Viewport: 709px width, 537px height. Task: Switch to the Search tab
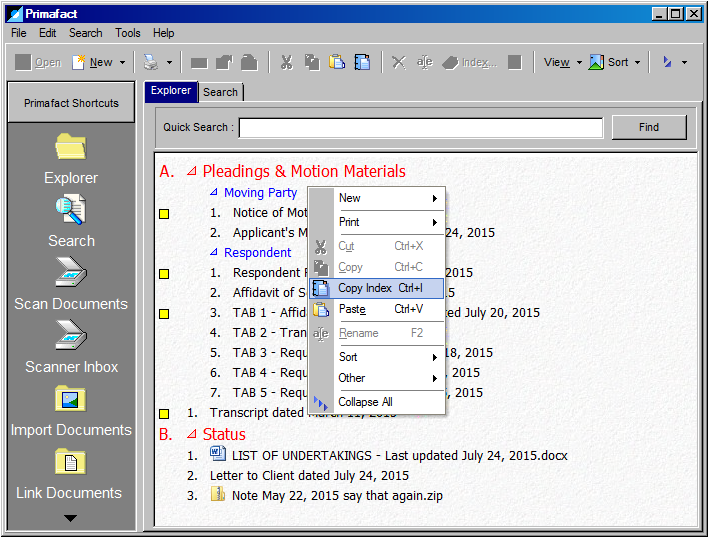(221, 92)
